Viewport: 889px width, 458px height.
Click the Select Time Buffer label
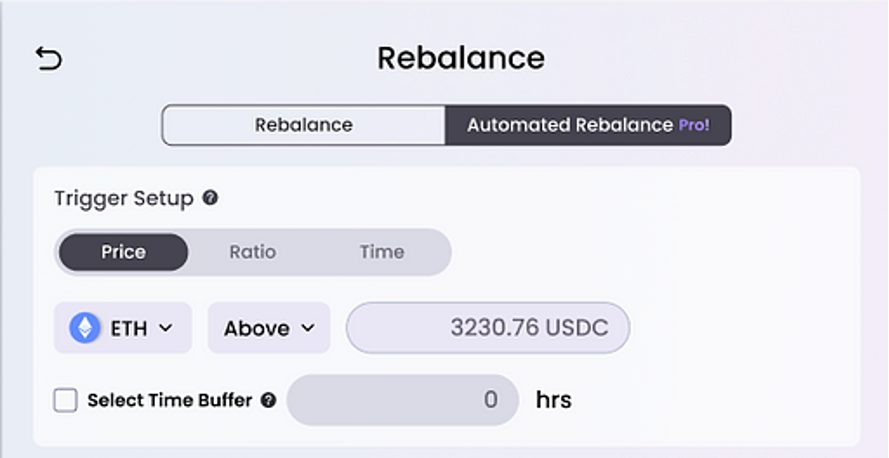click(170, 400)
